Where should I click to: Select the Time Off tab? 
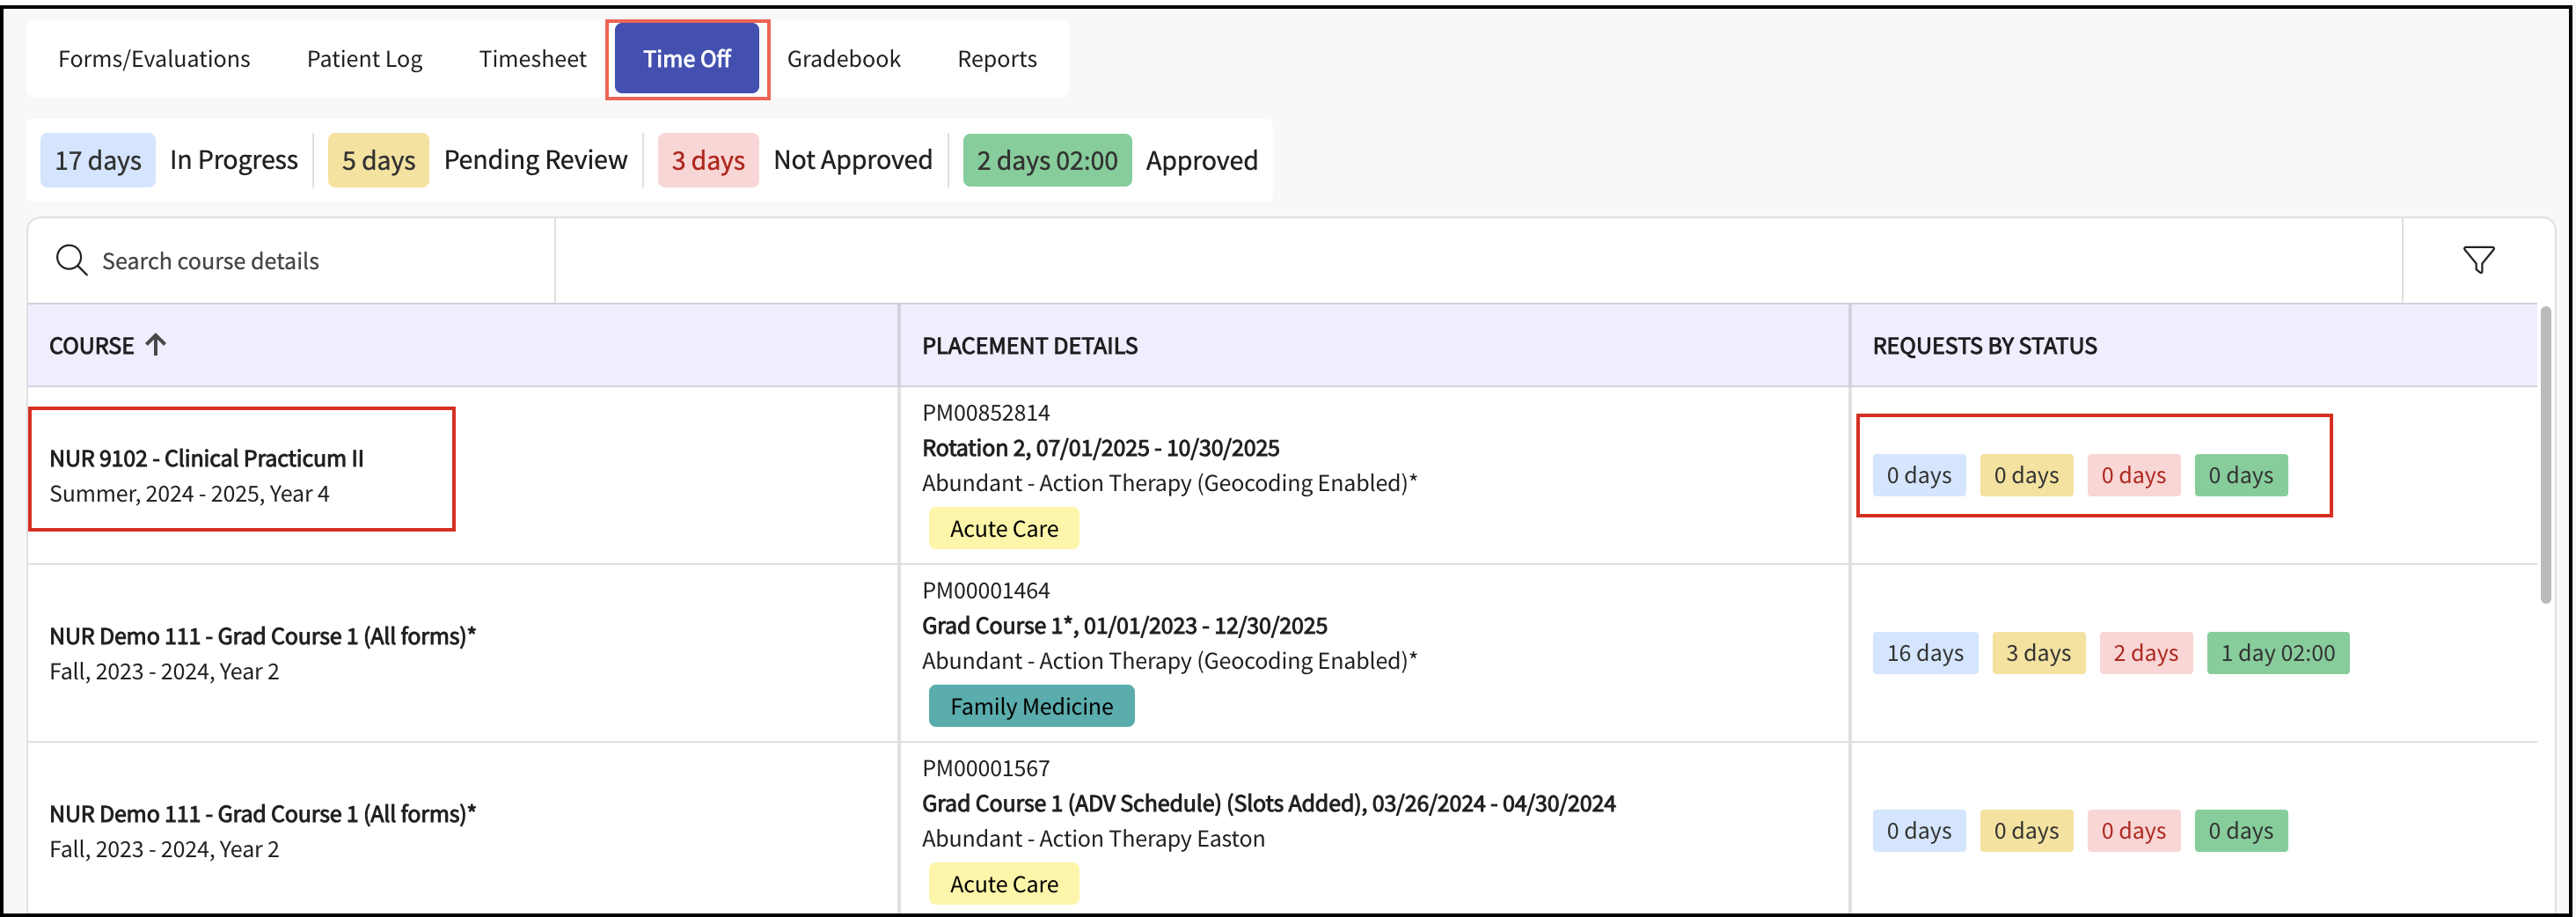(686, 59)
